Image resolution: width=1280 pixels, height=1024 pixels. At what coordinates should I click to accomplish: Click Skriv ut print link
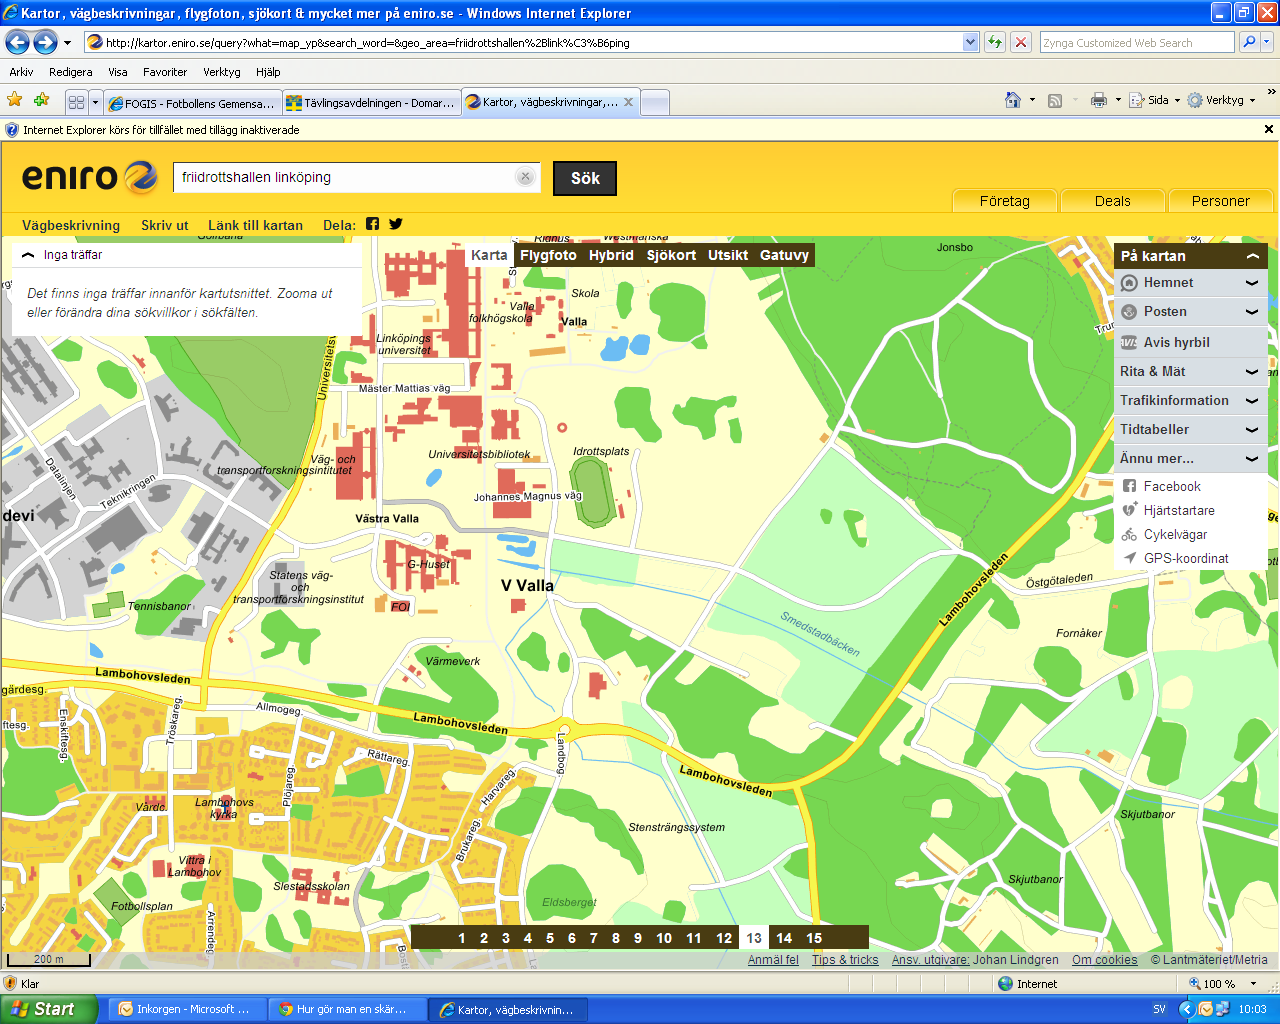pyautogui.click(x=164, y=225)
